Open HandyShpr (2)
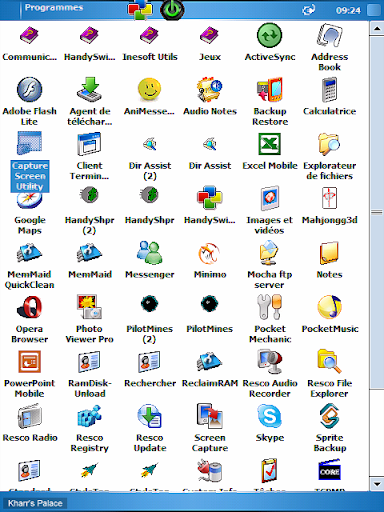384x512 pixels. pyautogui.click(x=89, y=195)
